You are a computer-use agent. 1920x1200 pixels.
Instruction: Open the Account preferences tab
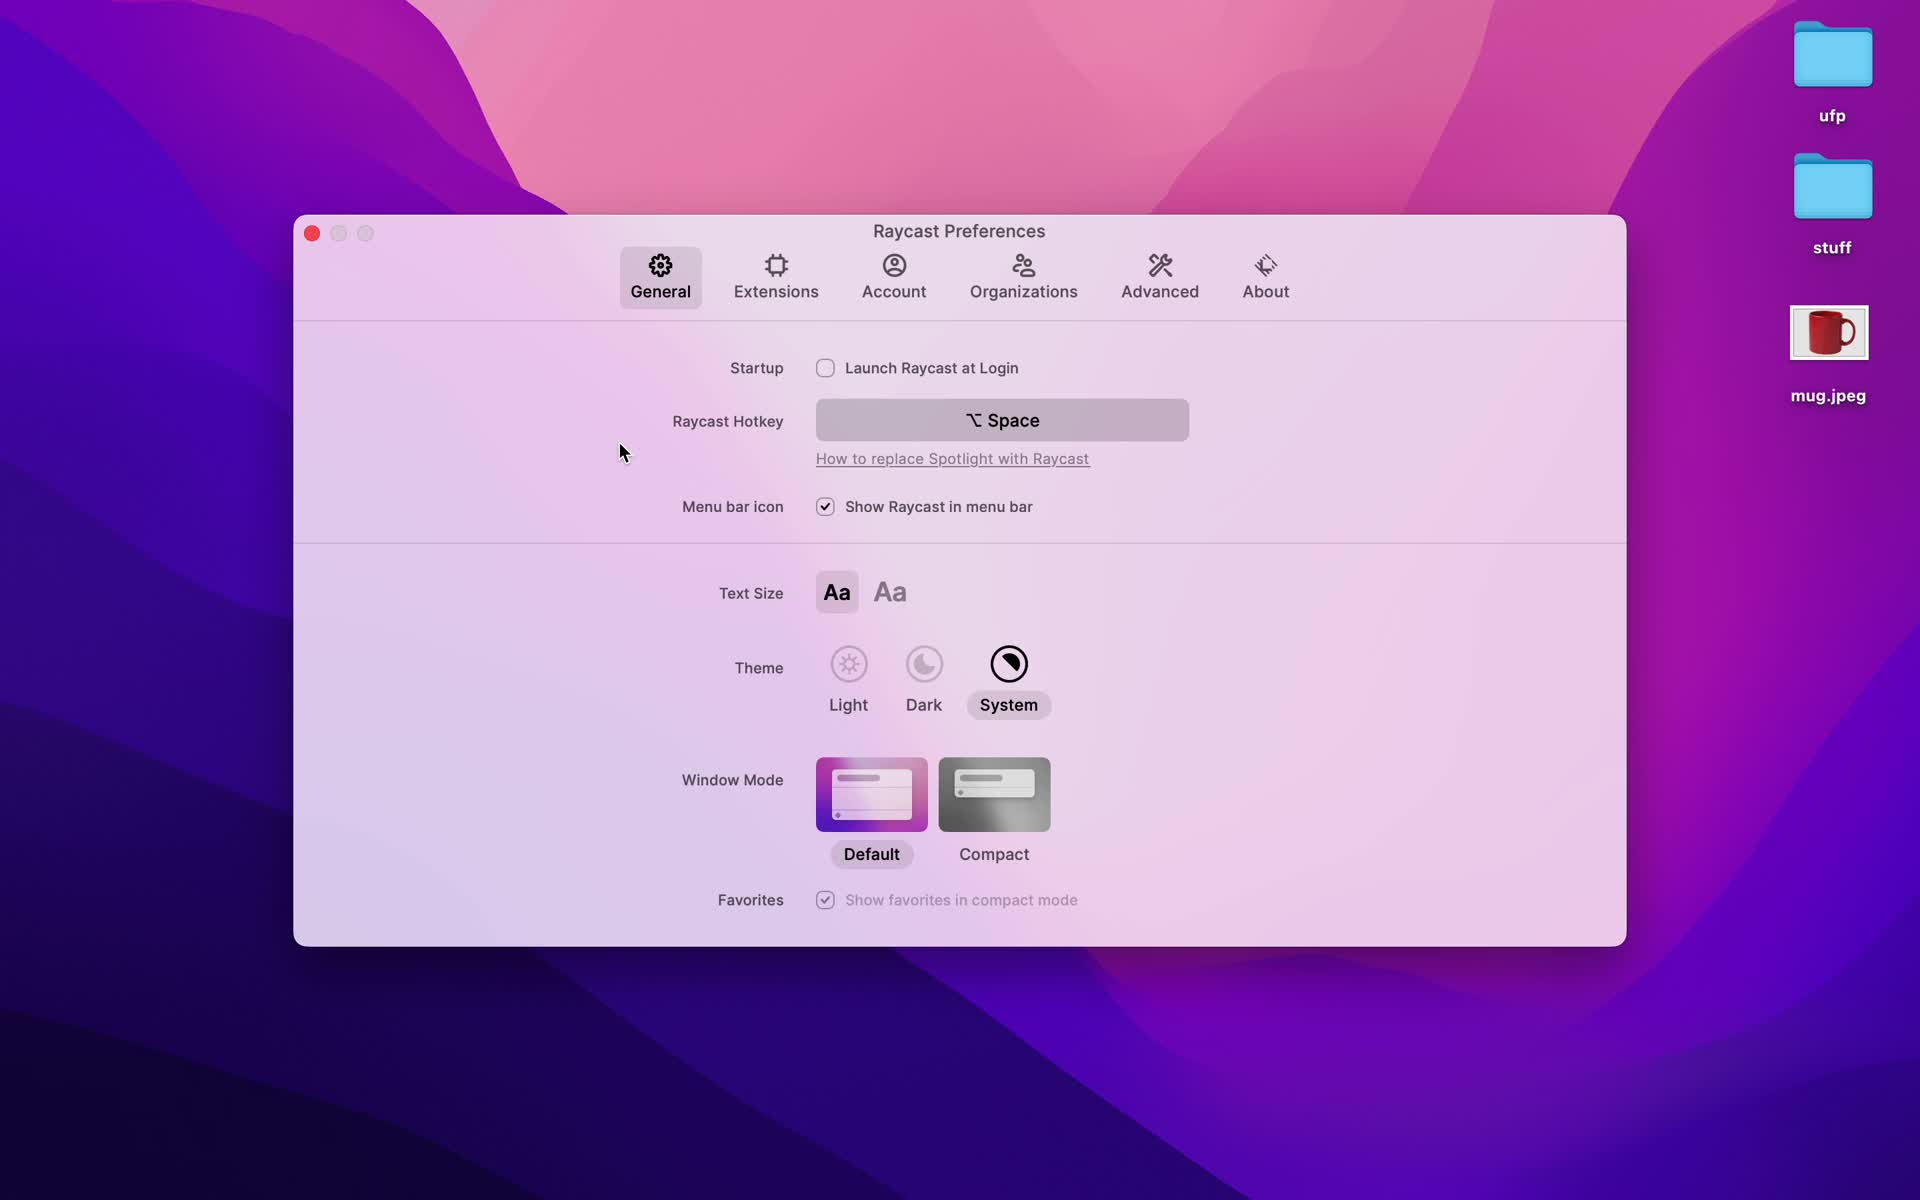[894, 275]
